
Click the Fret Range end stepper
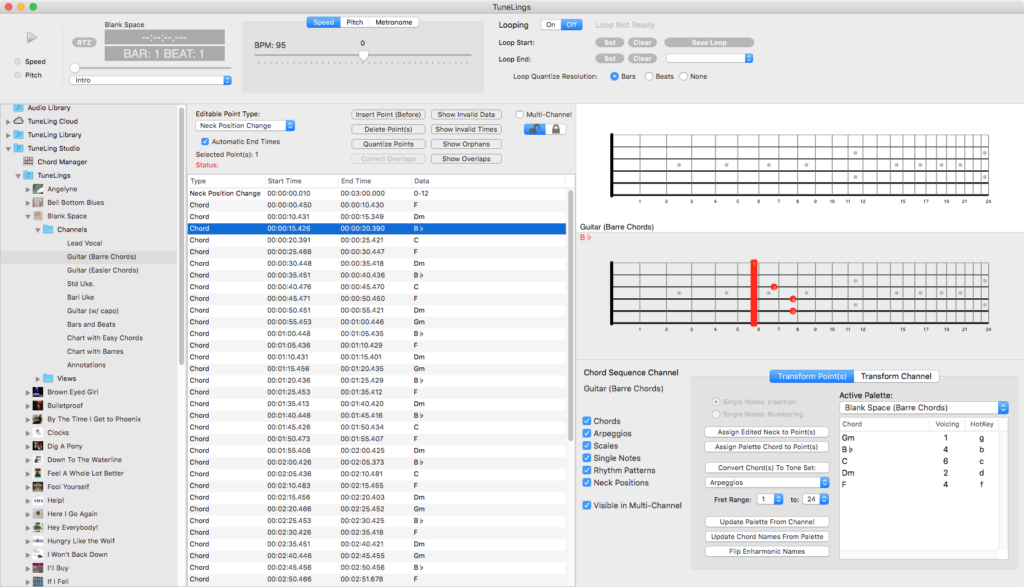tap(825, 500)
